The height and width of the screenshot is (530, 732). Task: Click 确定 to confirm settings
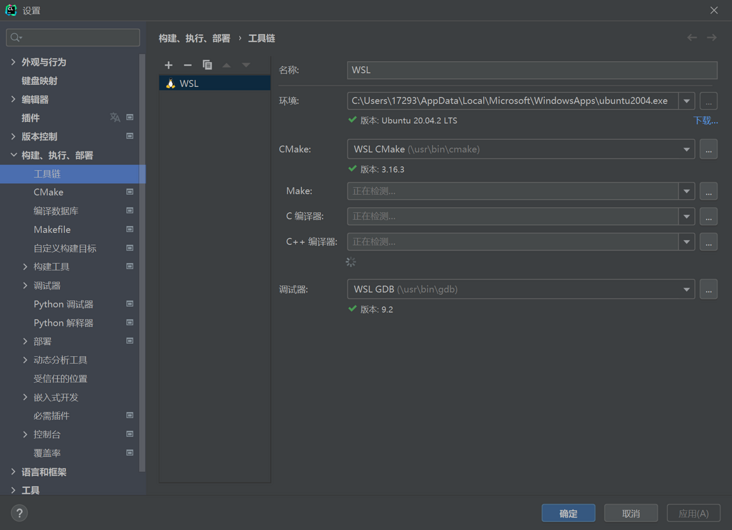point(568,513)
